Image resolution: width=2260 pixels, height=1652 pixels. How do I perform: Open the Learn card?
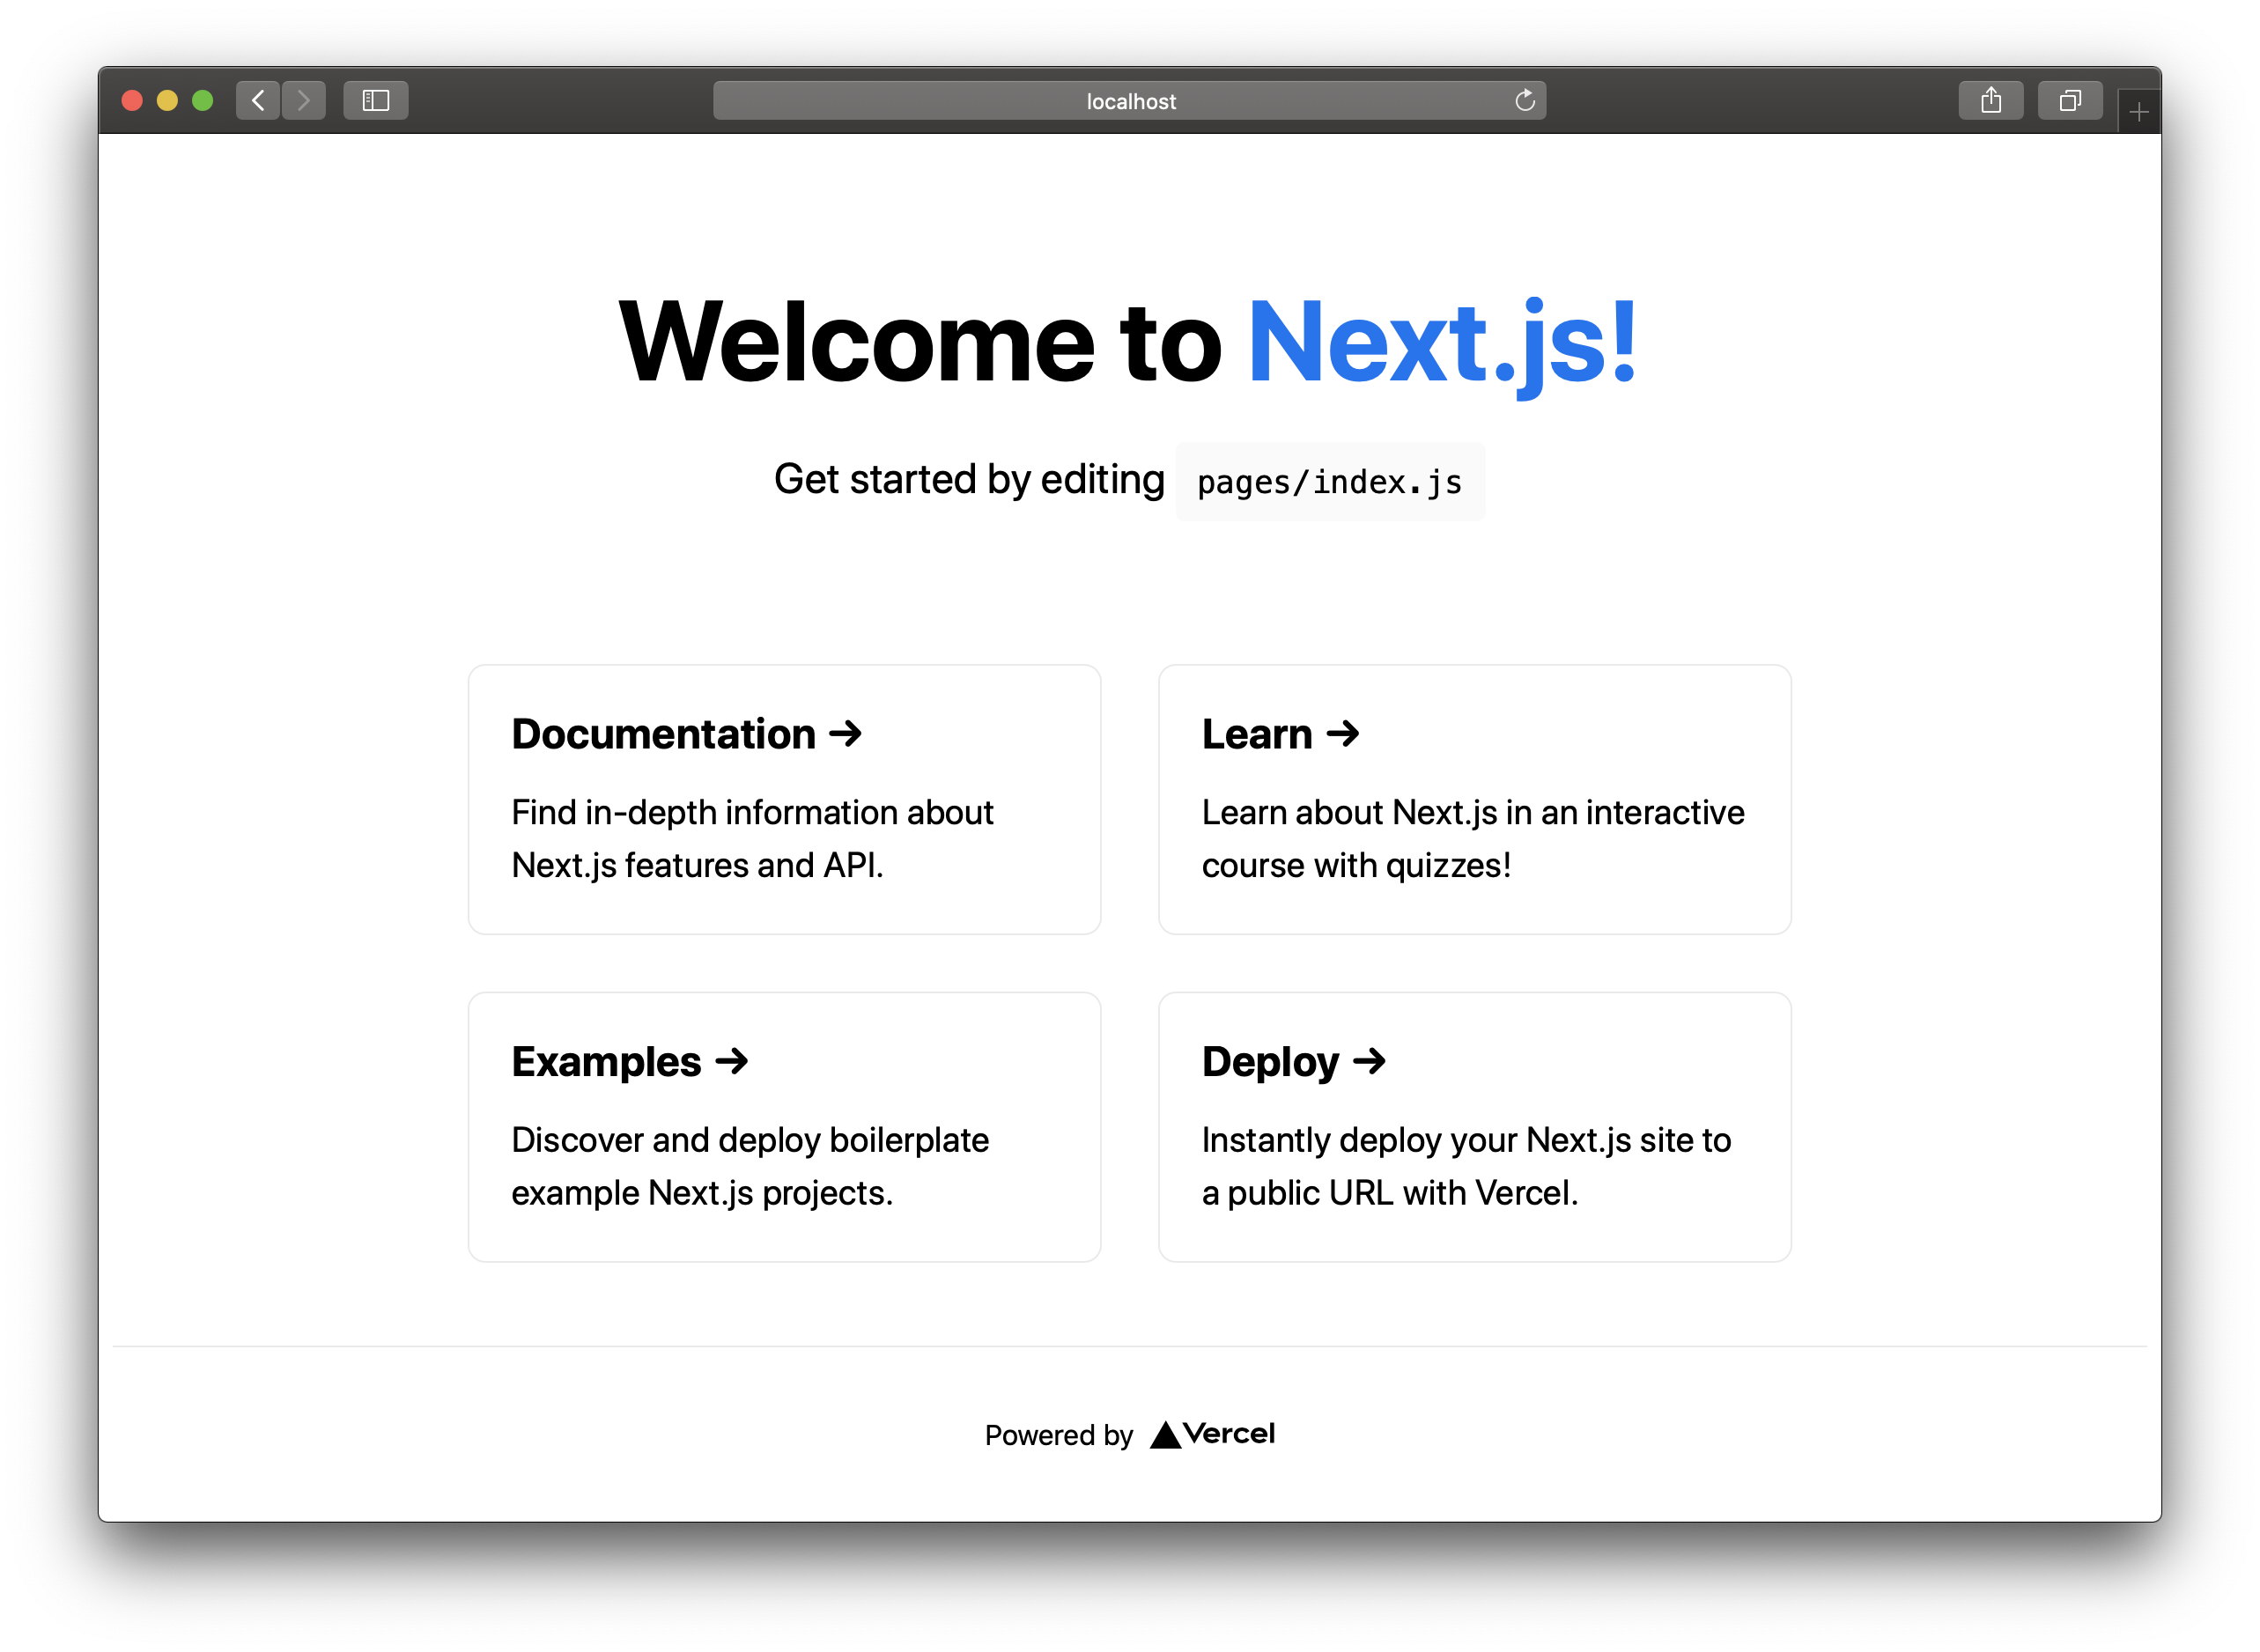click(1474, 800)
